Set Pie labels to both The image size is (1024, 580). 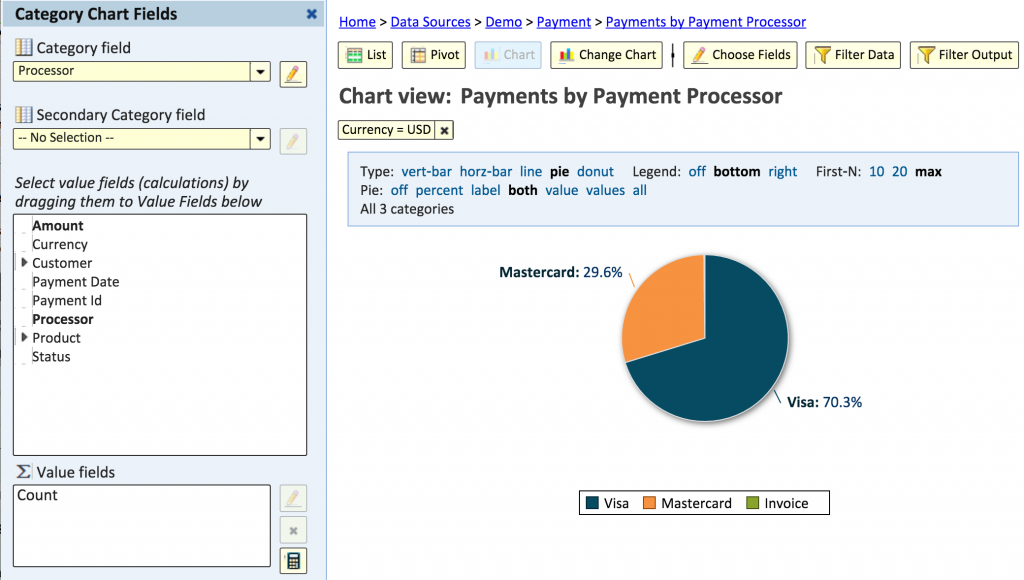click(x=523, y=190)
